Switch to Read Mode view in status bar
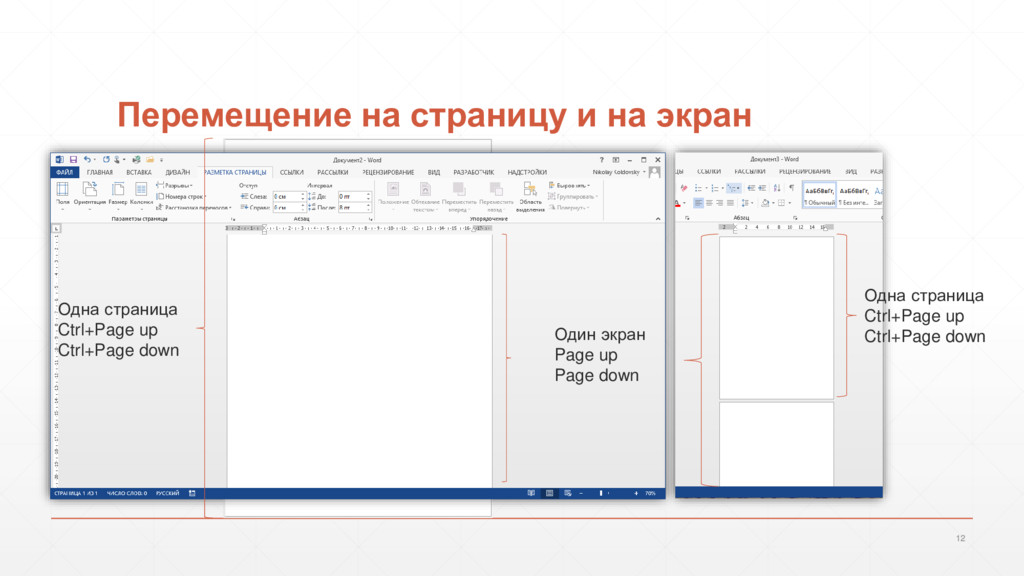The height and width of the screenshot is (576, 1024). point(531,493)
